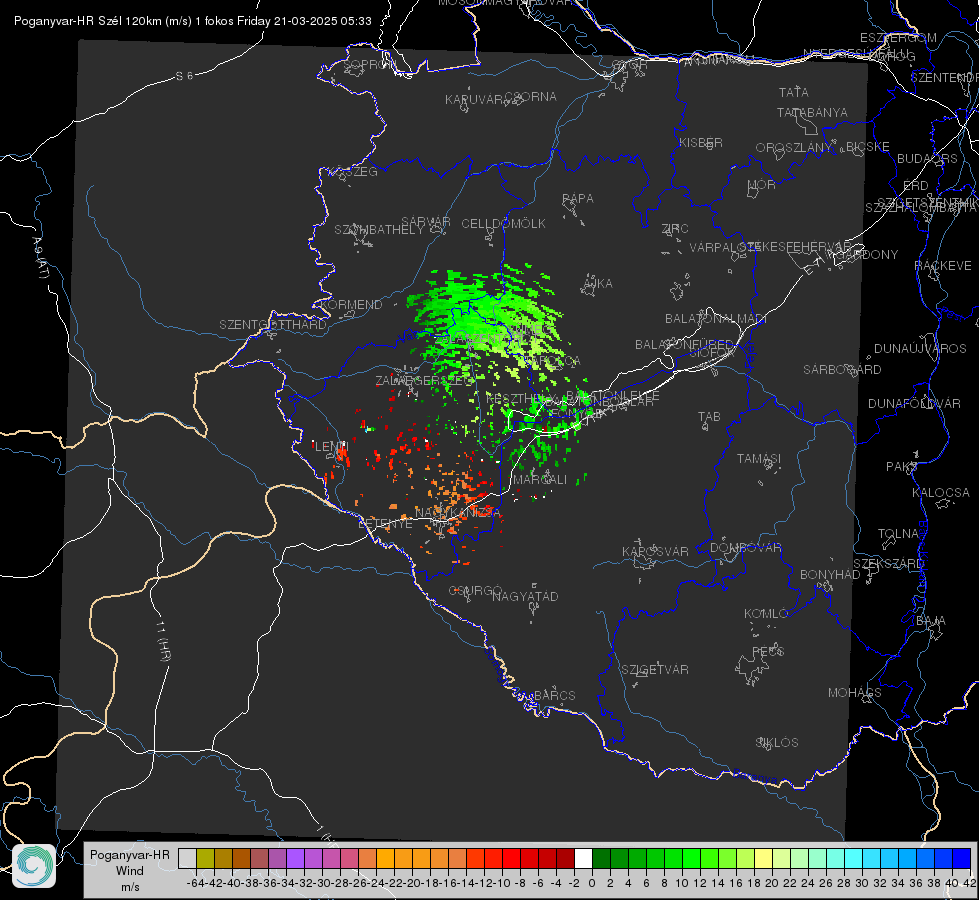The image size is (979, 900).
Task: Click the ZIRC label
Action: [675, 228]
